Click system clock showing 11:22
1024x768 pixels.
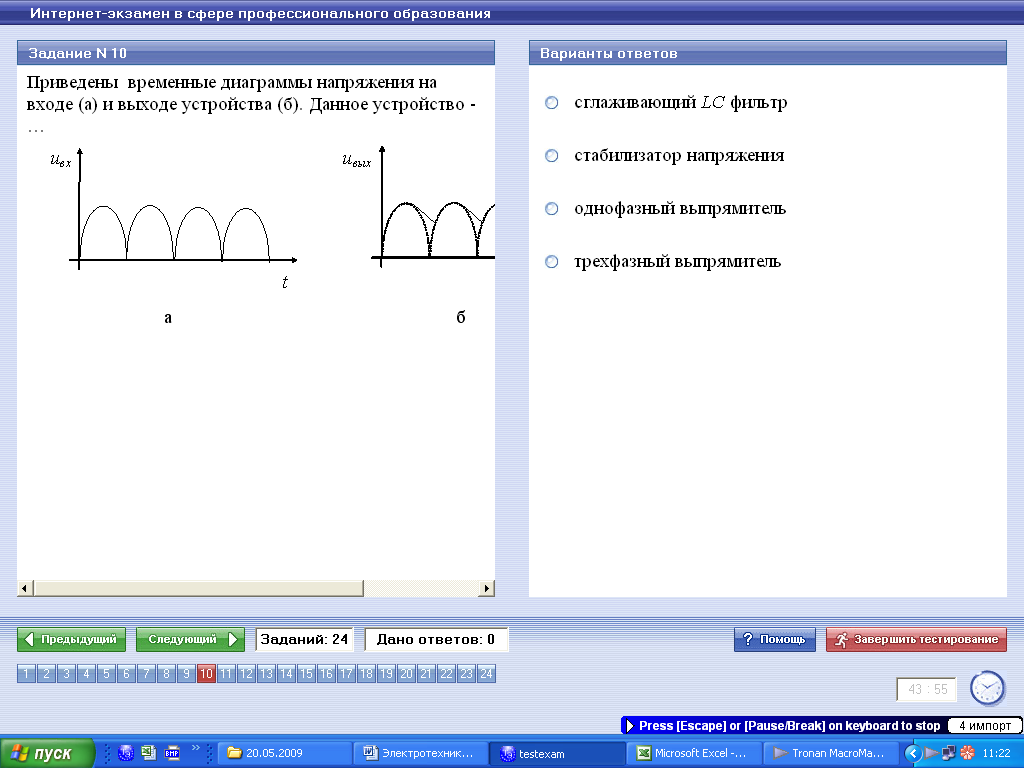[x=996, y=754]
